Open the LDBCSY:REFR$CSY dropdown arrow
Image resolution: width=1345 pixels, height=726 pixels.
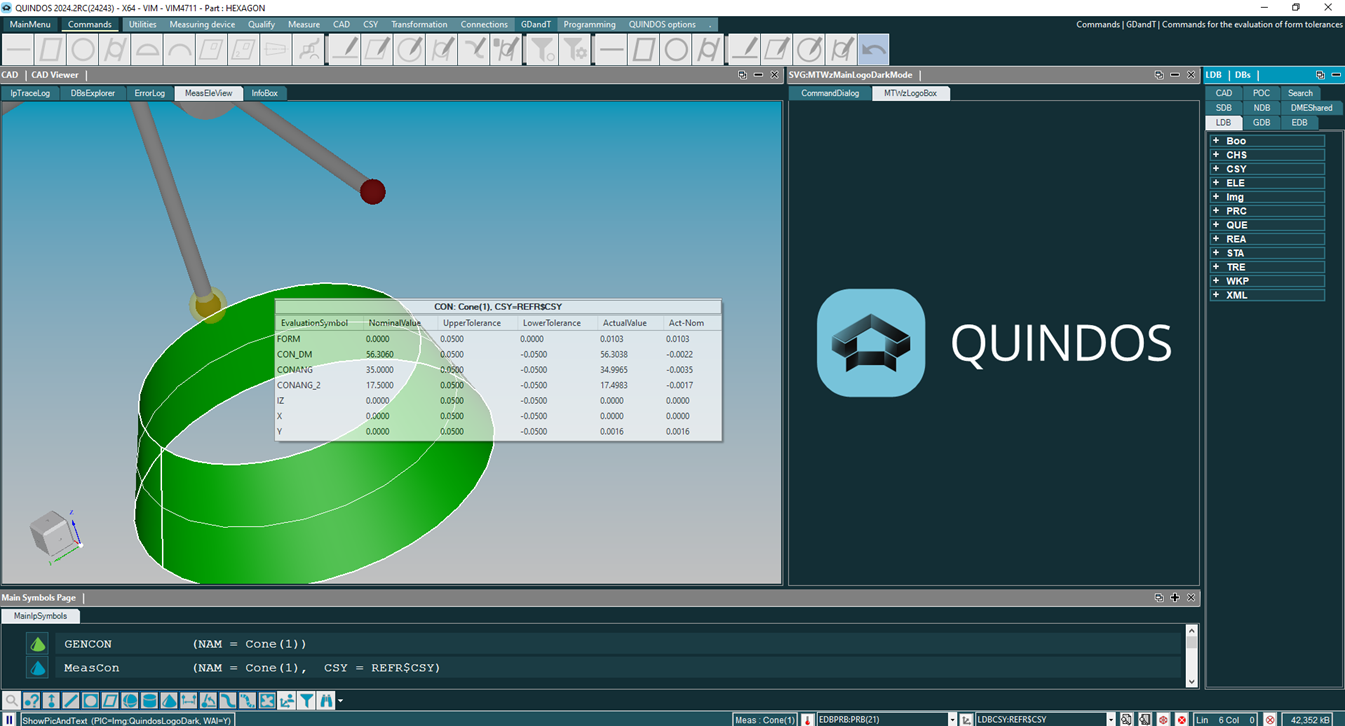tap(1111, 719)
